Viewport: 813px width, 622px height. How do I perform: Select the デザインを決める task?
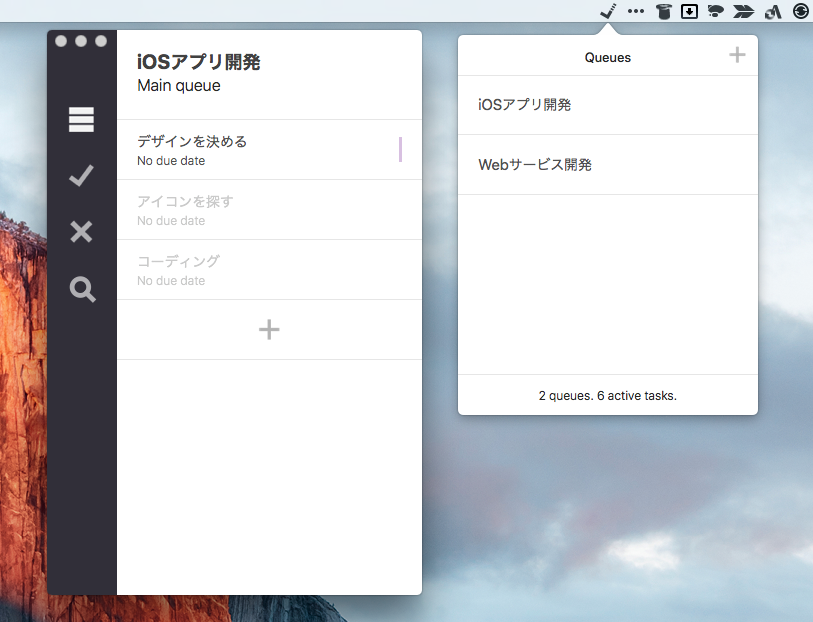coord(269,150)
